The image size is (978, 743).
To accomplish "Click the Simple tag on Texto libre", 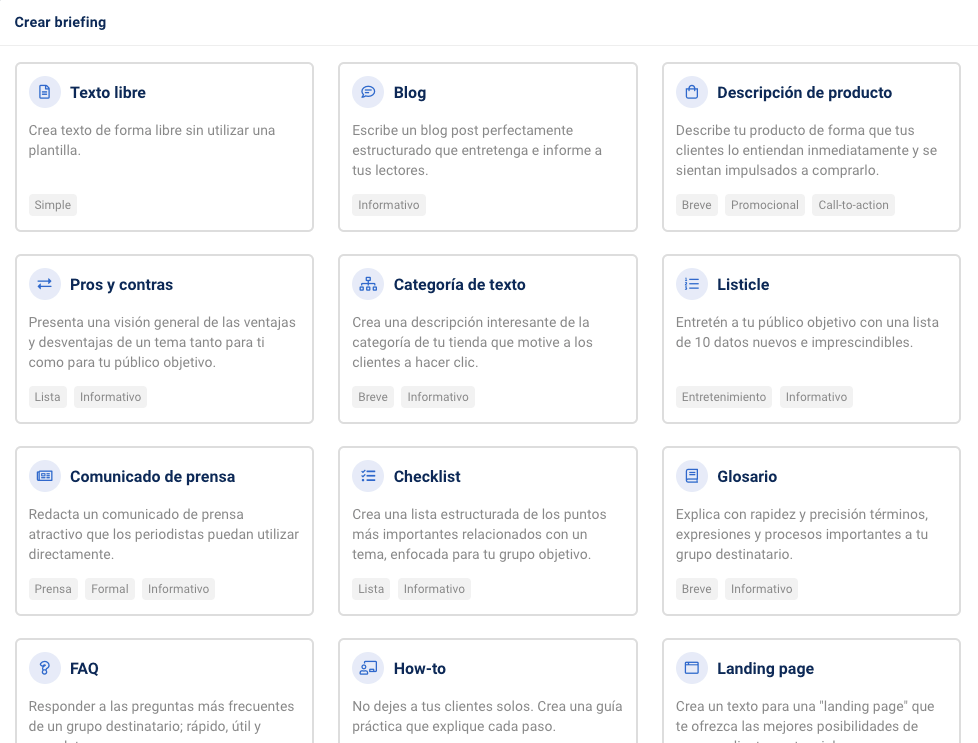I will coord(53,205).
